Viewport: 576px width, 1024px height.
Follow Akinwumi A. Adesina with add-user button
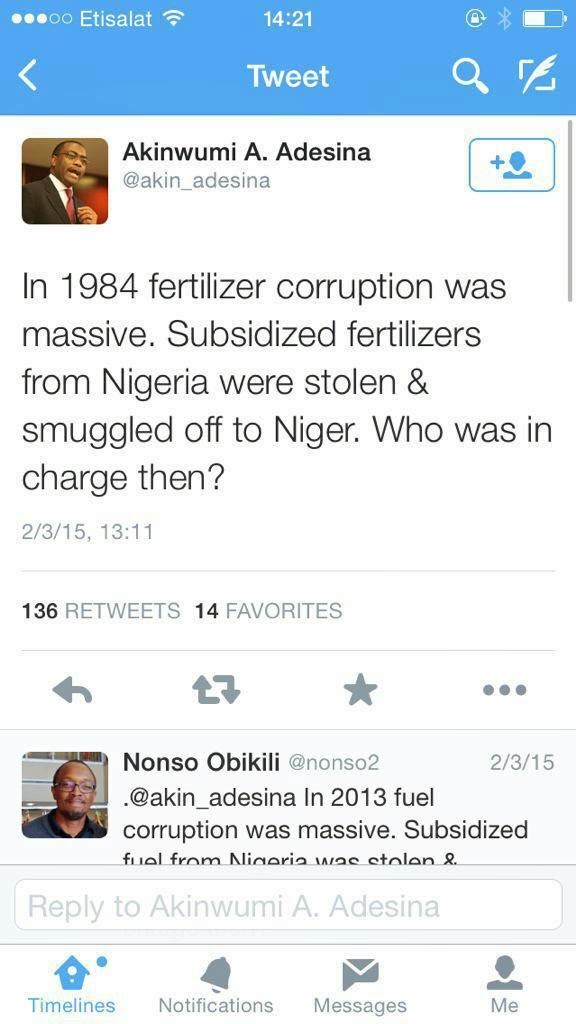point(511,165)
